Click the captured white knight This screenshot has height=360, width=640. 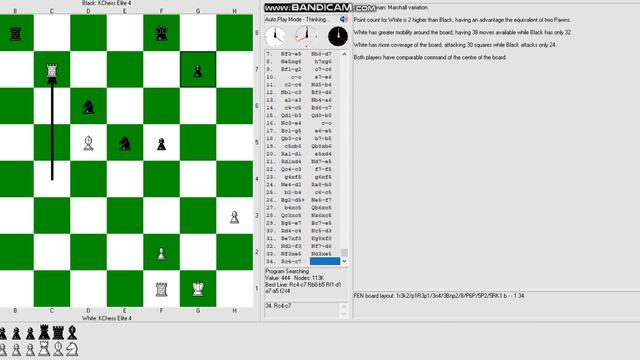click(x=72, y=349)
